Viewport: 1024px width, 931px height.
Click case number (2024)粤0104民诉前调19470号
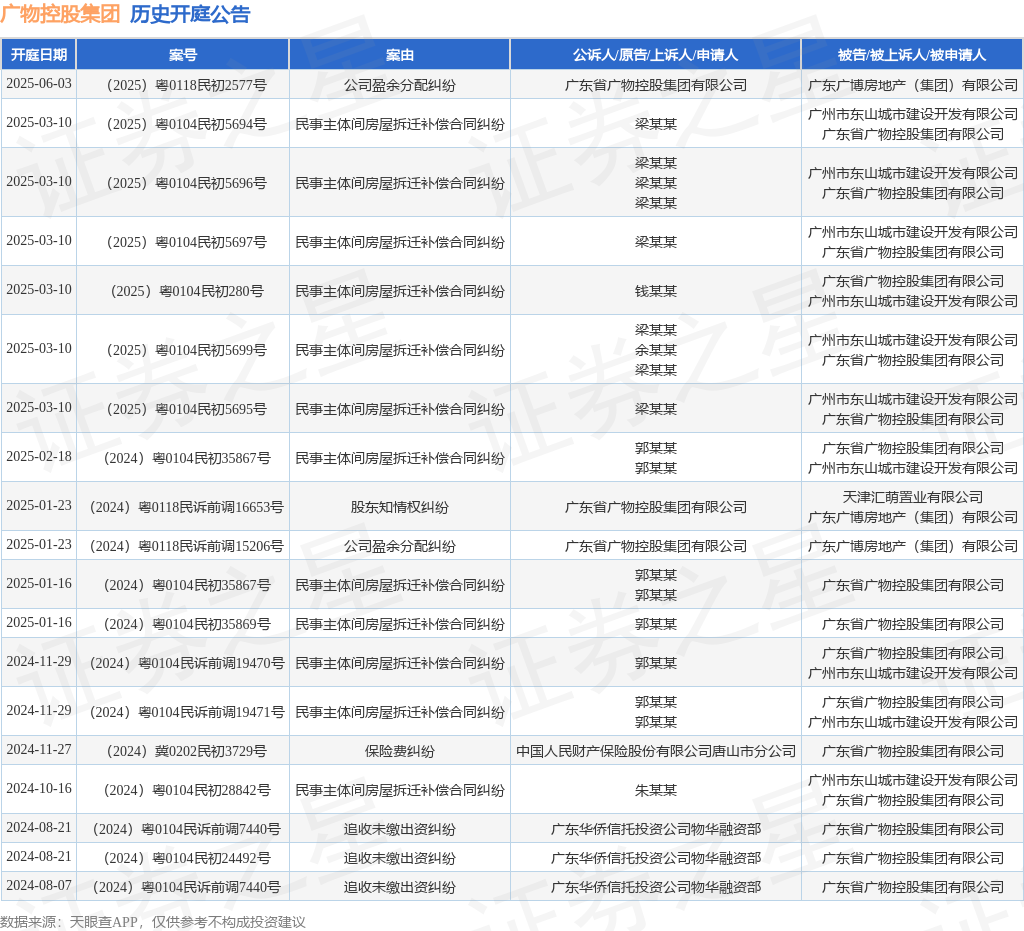187,663
